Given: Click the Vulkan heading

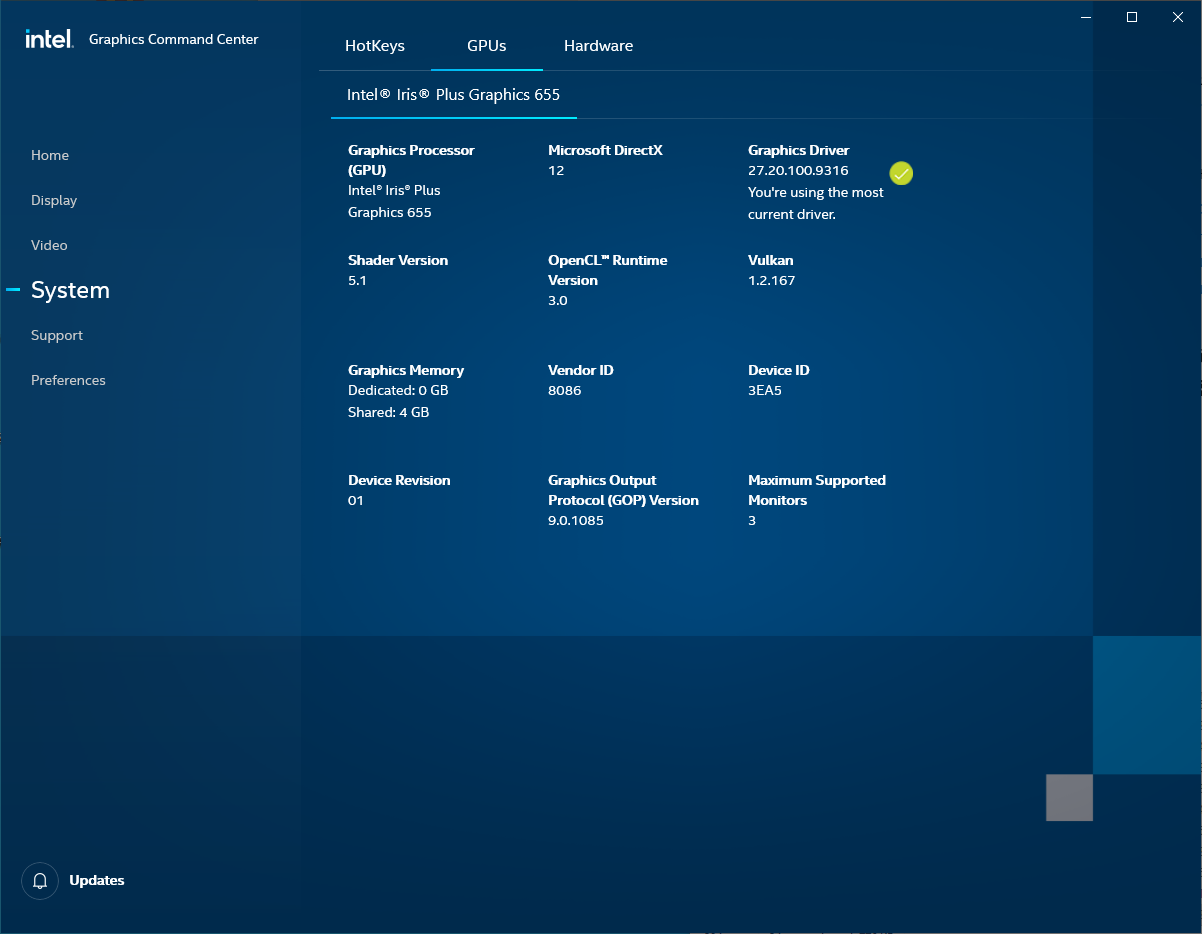Looking at the screenshot, I should (771, 260).
